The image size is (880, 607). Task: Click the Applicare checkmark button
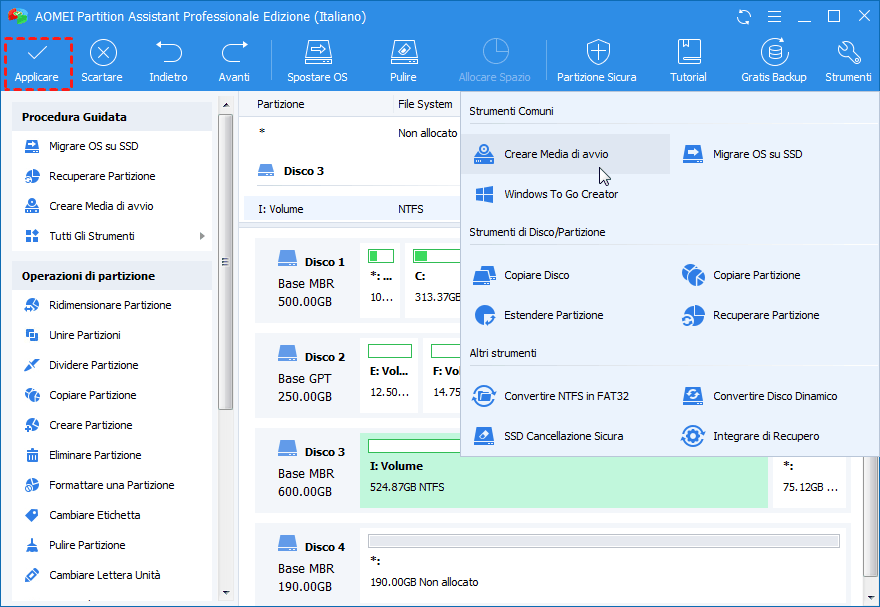click(36, 61)
